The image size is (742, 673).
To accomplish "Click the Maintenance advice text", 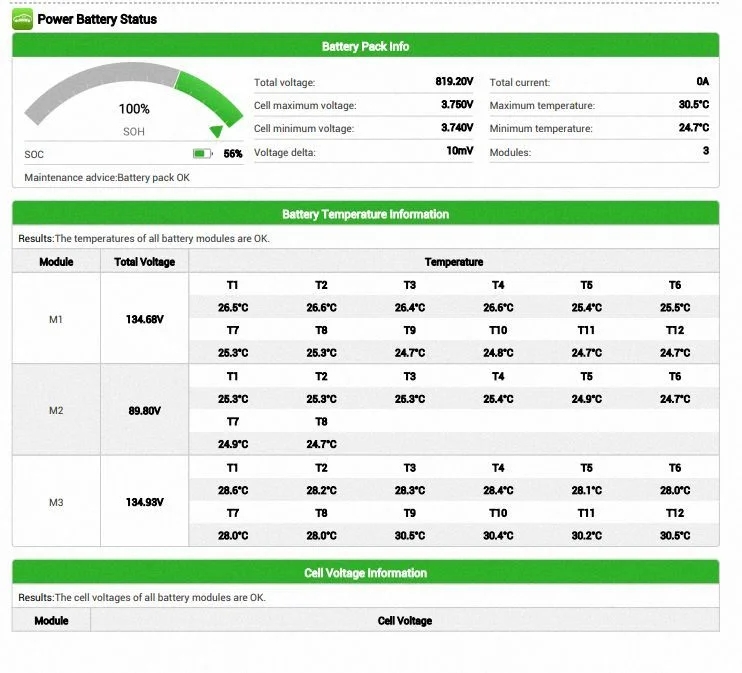I will (x=107, y=177).
